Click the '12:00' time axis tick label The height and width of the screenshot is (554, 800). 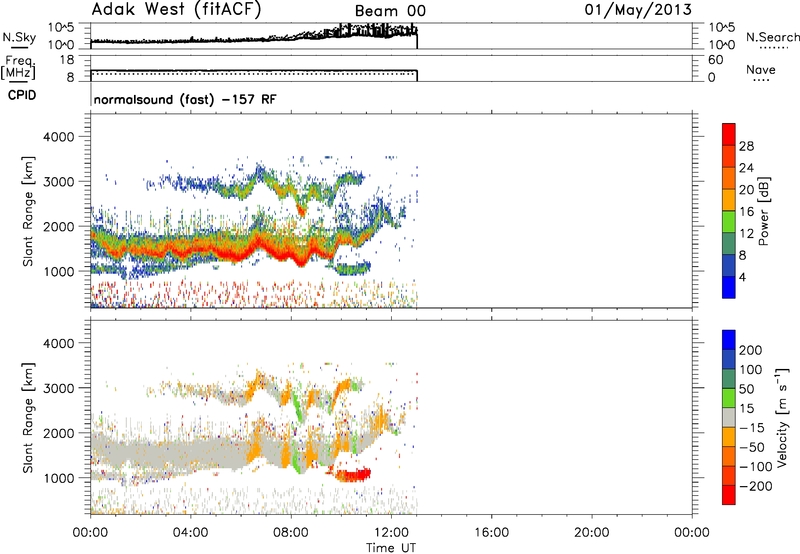click(391, 533)
